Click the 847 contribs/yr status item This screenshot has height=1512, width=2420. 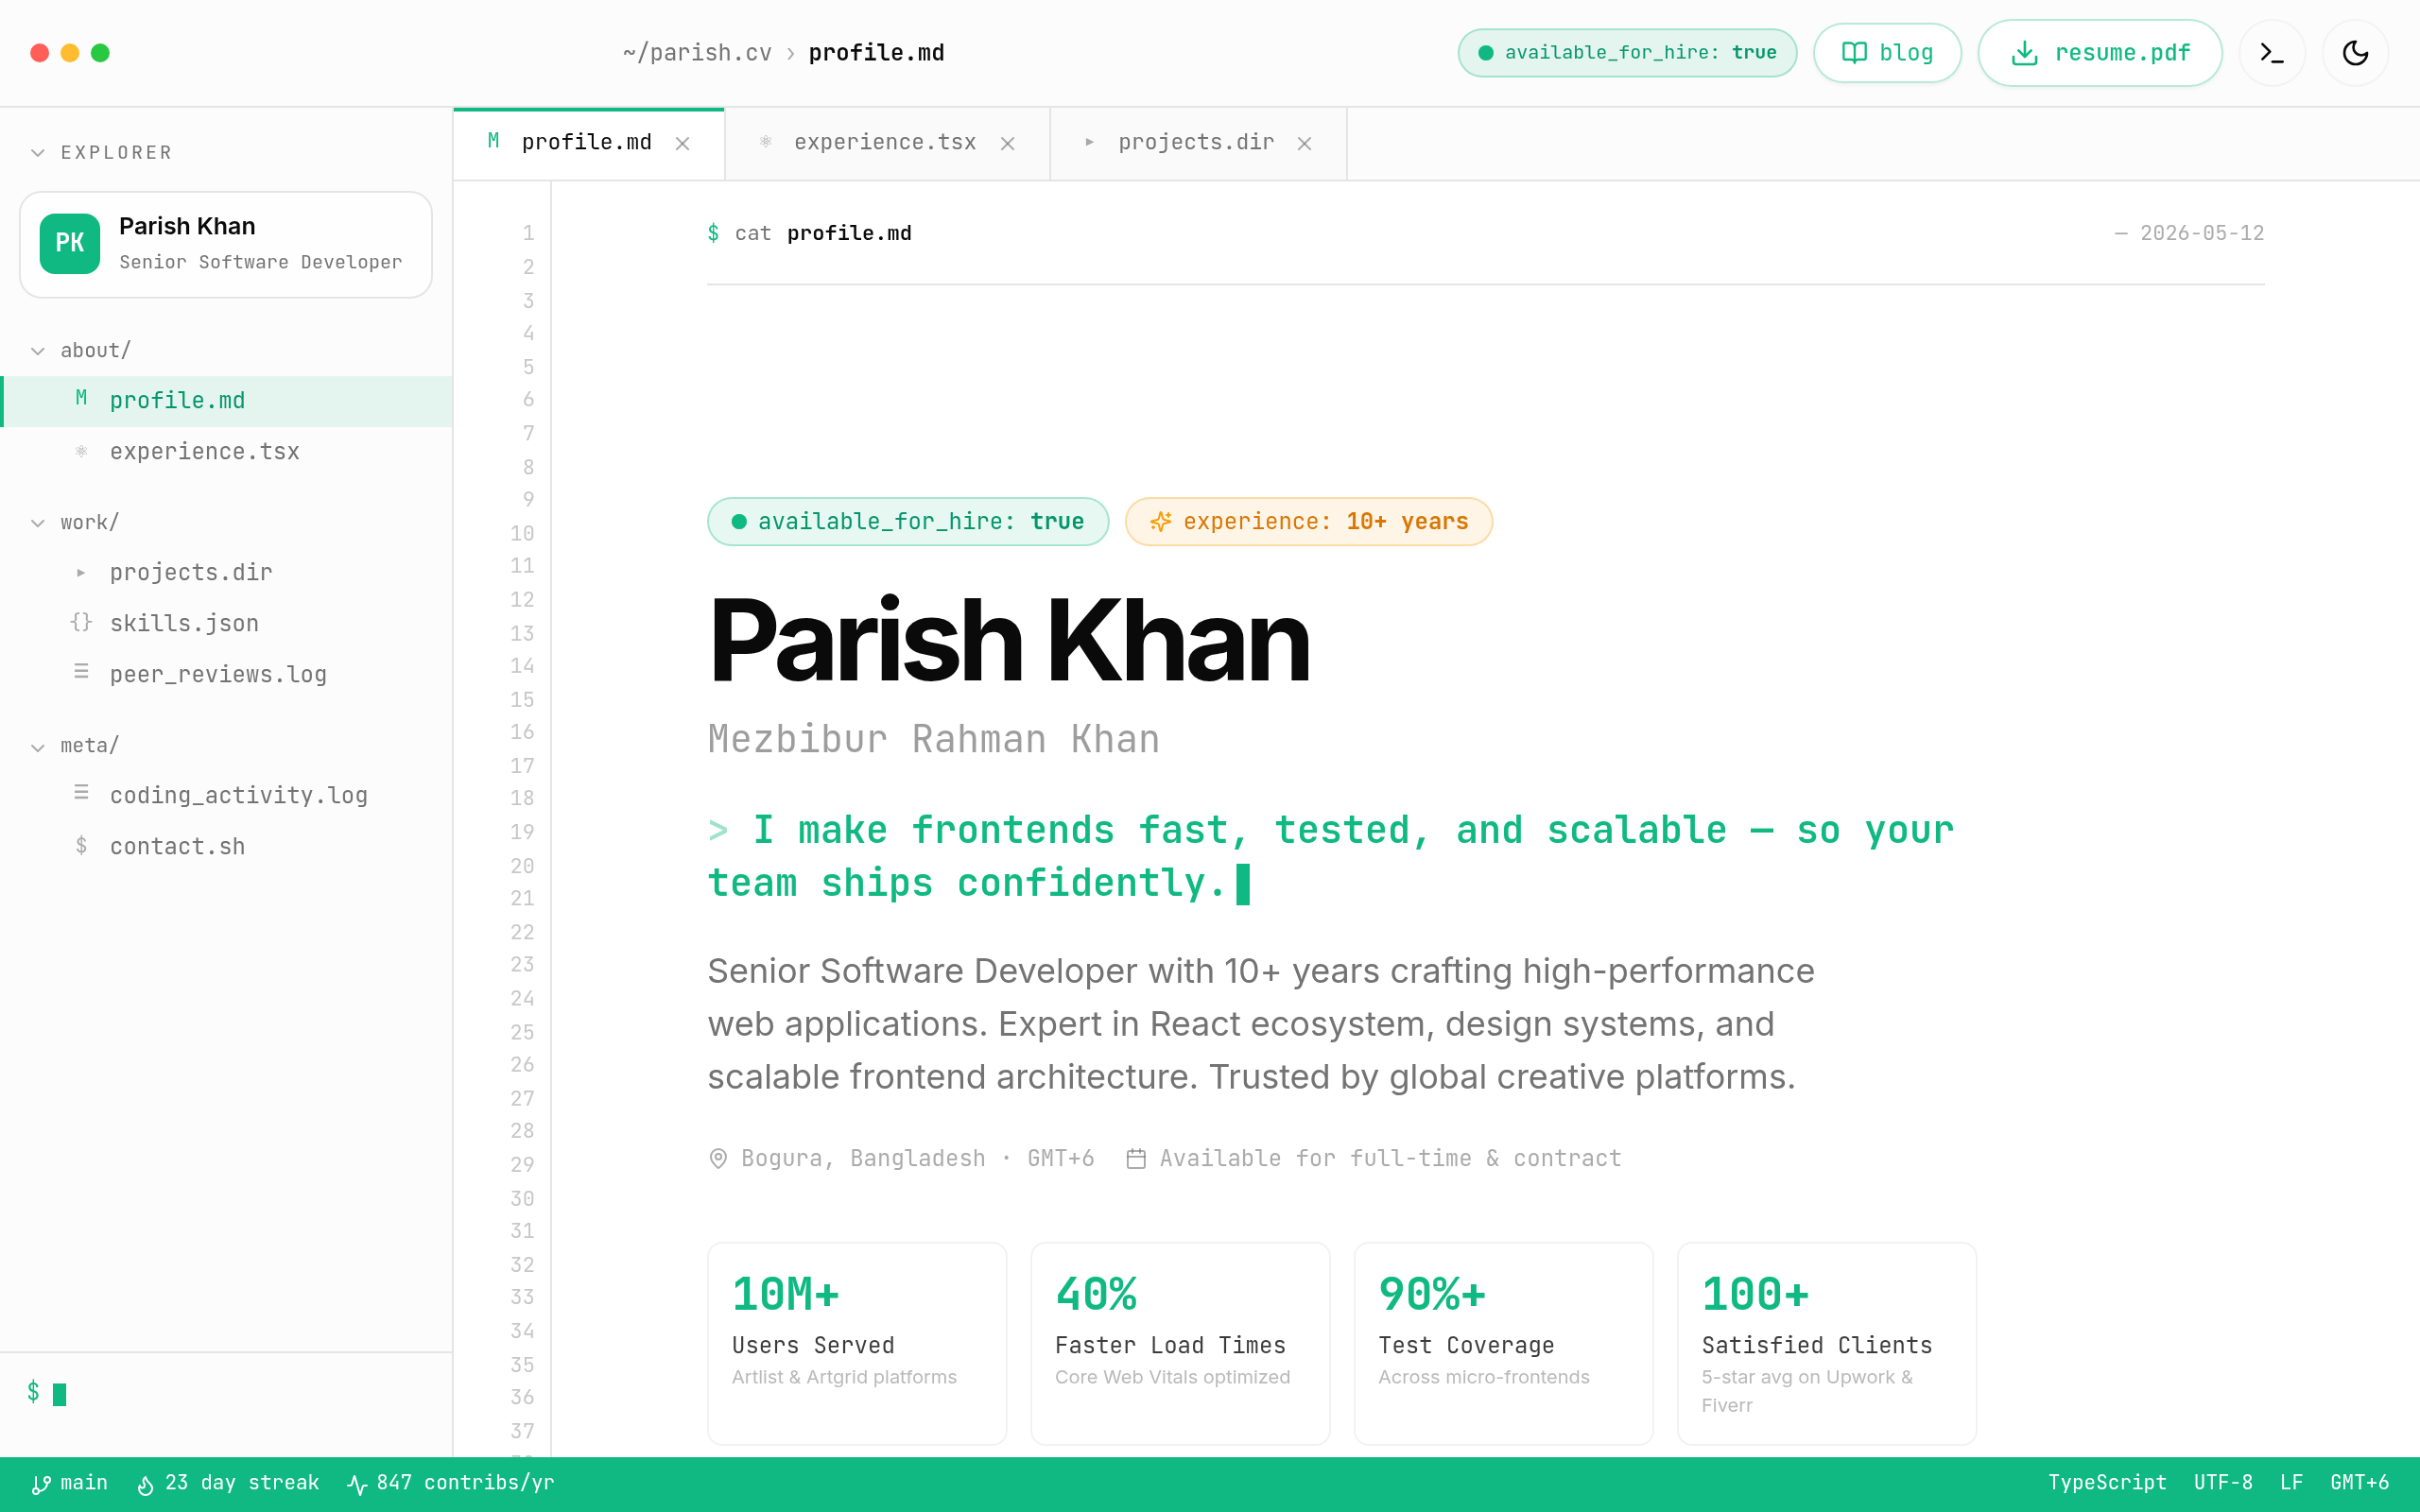point(451,1483)
